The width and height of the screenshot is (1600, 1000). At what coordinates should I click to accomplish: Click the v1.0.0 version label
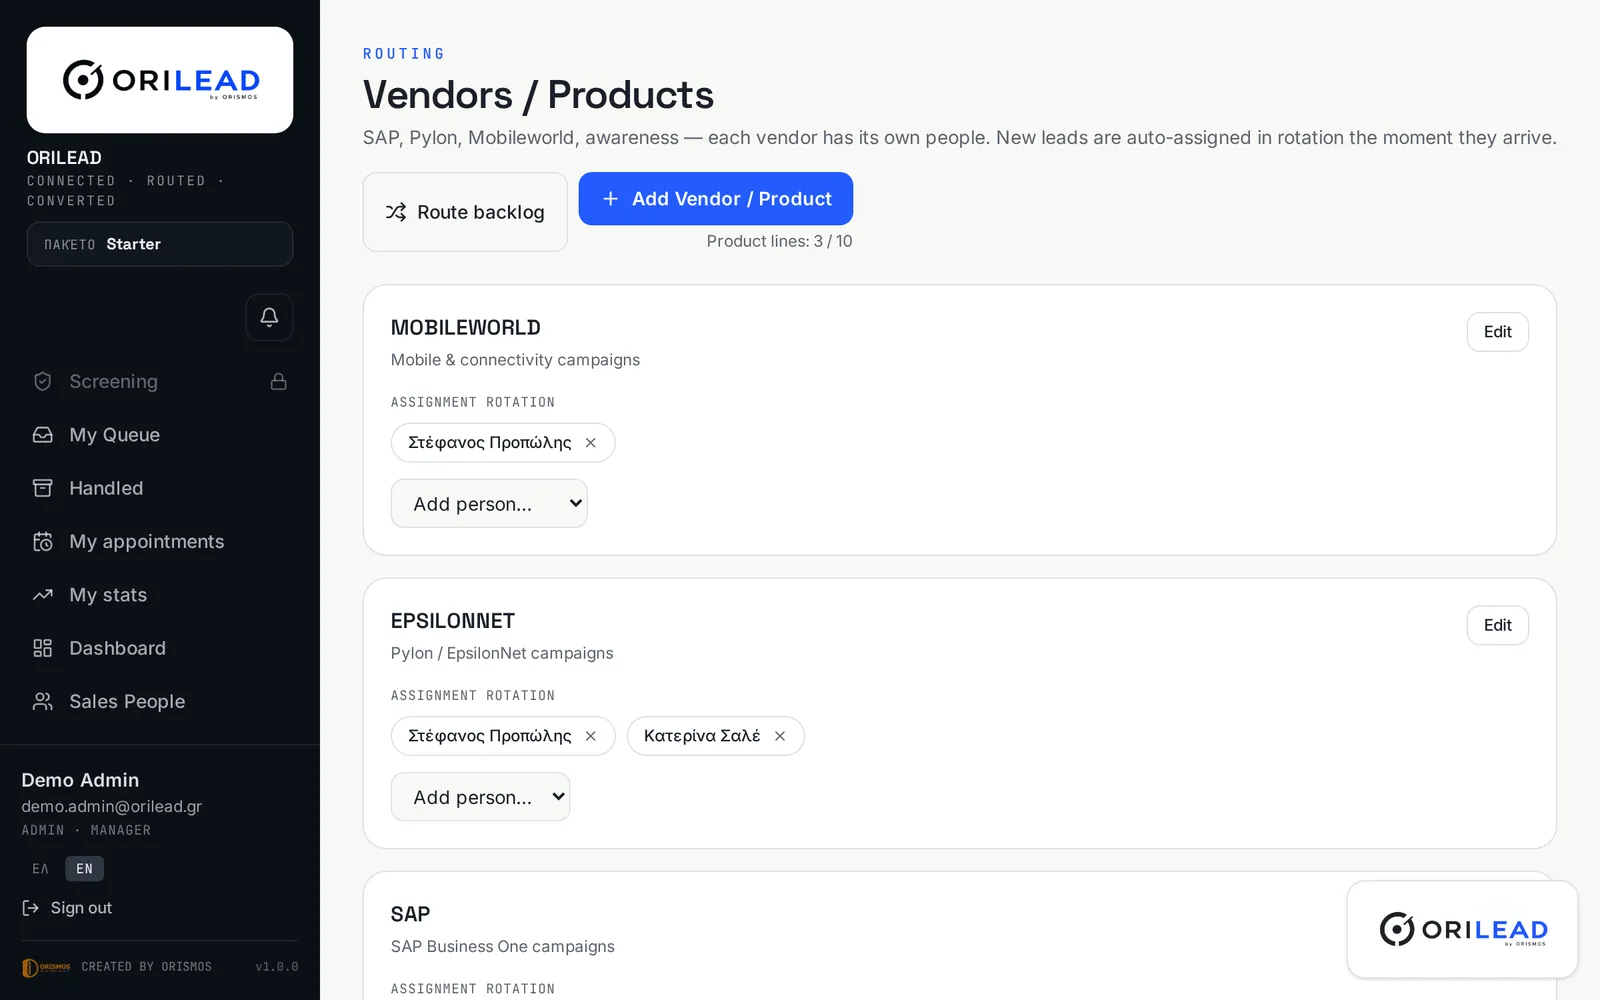[x=277, y=967]
